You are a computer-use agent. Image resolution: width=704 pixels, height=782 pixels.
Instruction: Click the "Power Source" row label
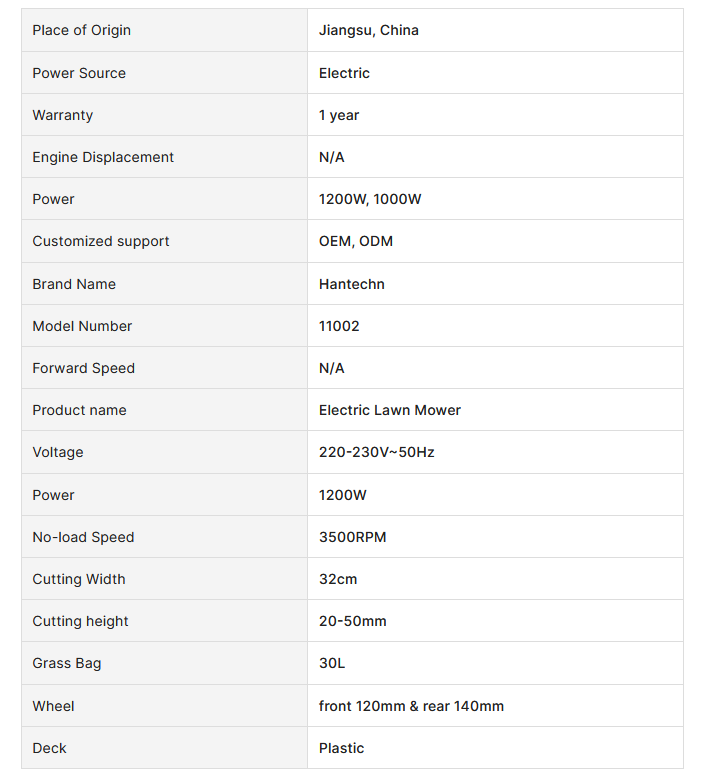tap(79, 73)
